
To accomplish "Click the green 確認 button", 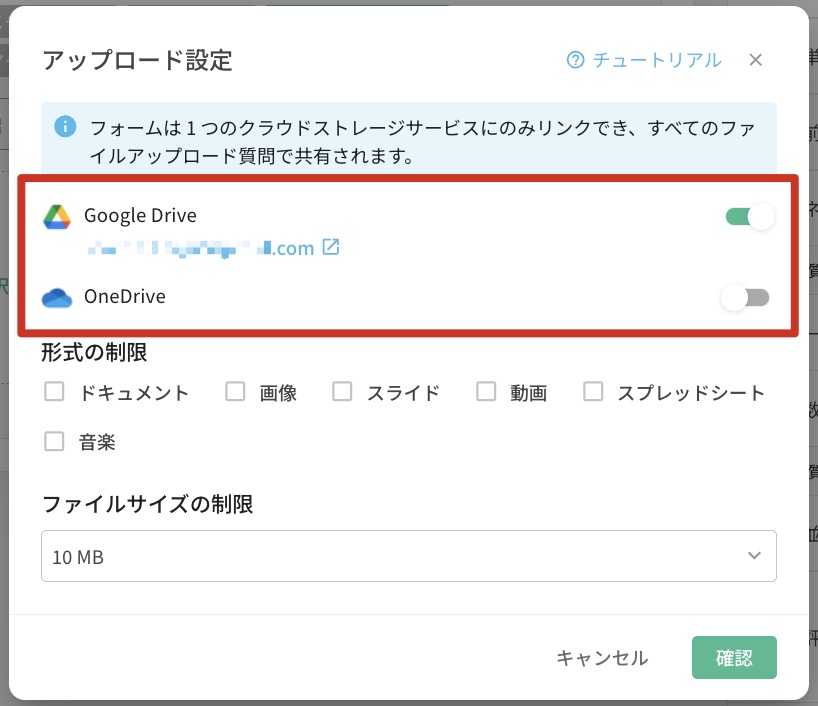I will click(x=734, y=657).
